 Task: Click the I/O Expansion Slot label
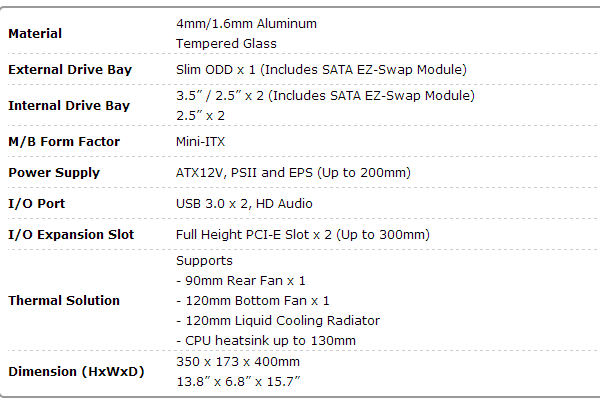click(x=71, y=235)
